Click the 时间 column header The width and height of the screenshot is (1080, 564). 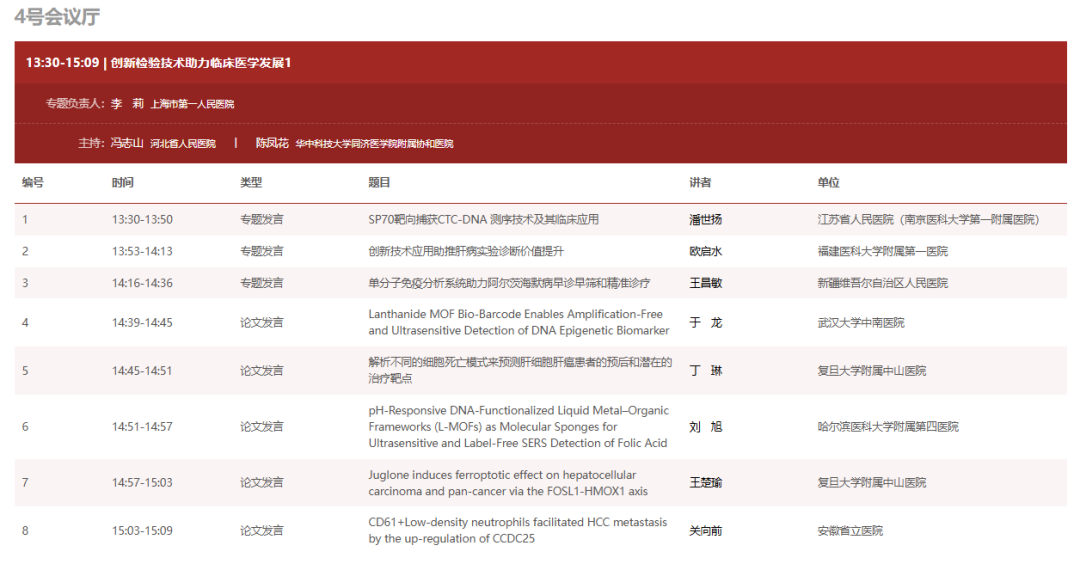(123, 182)
